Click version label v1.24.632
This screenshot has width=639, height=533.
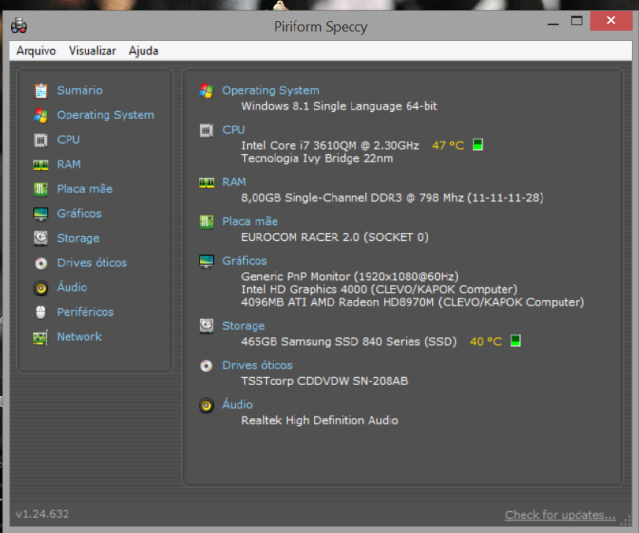pos(42,514)
